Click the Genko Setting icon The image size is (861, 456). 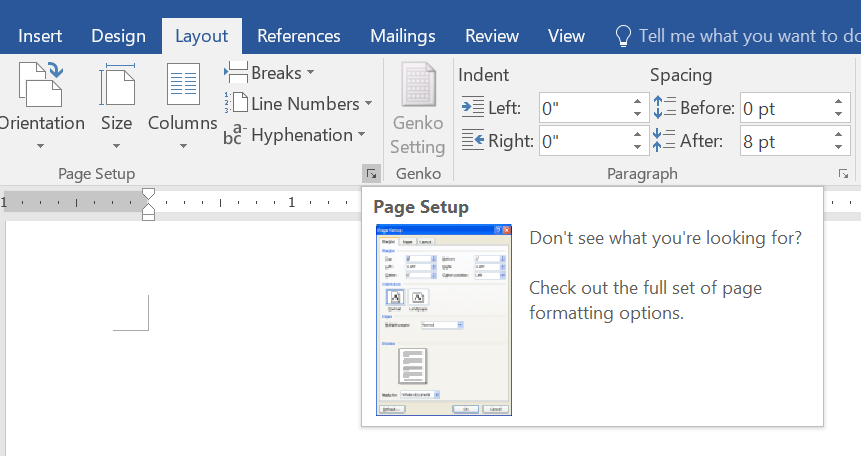coord(417,87)
